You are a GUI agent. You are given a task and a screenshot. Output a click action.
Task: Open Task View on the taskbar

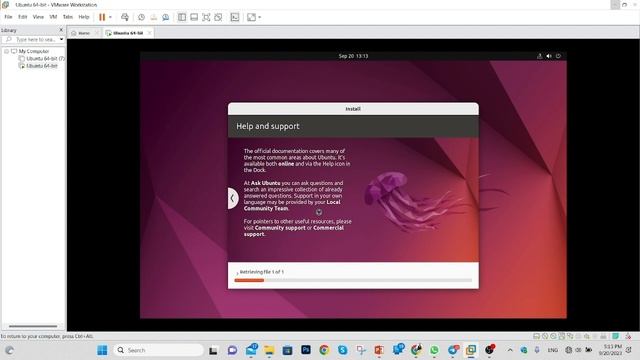click(213, 350)
